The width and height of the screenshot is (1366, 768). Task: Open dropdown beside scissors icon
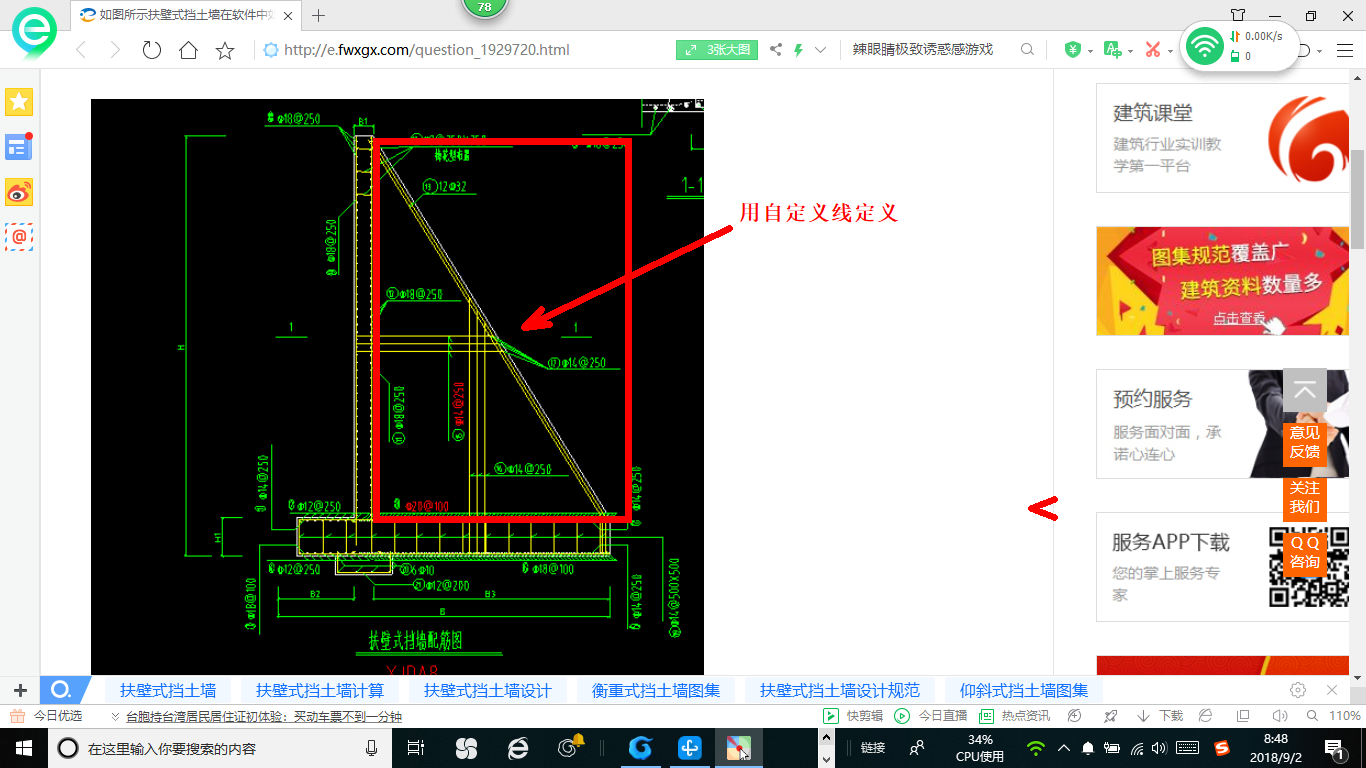point(1170,51)
